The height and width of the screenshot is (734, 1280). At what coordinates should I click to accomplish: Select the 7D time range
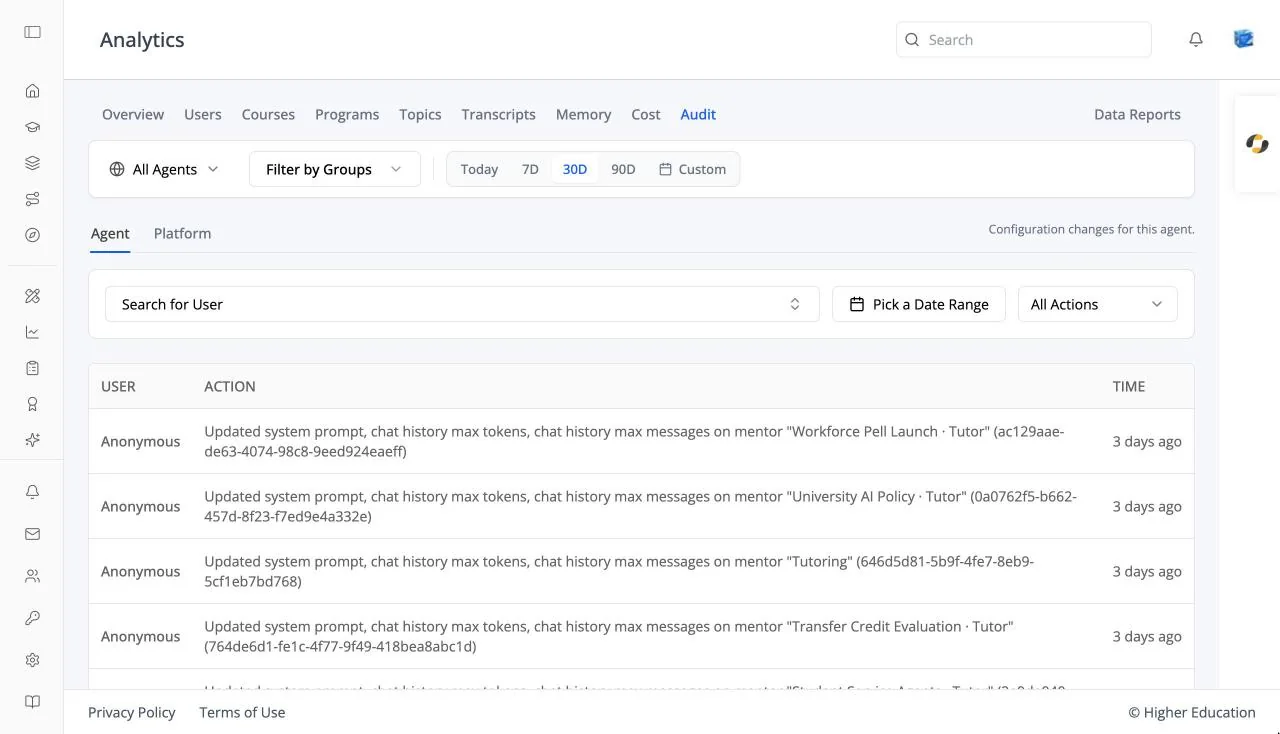[x=530, y=169]
